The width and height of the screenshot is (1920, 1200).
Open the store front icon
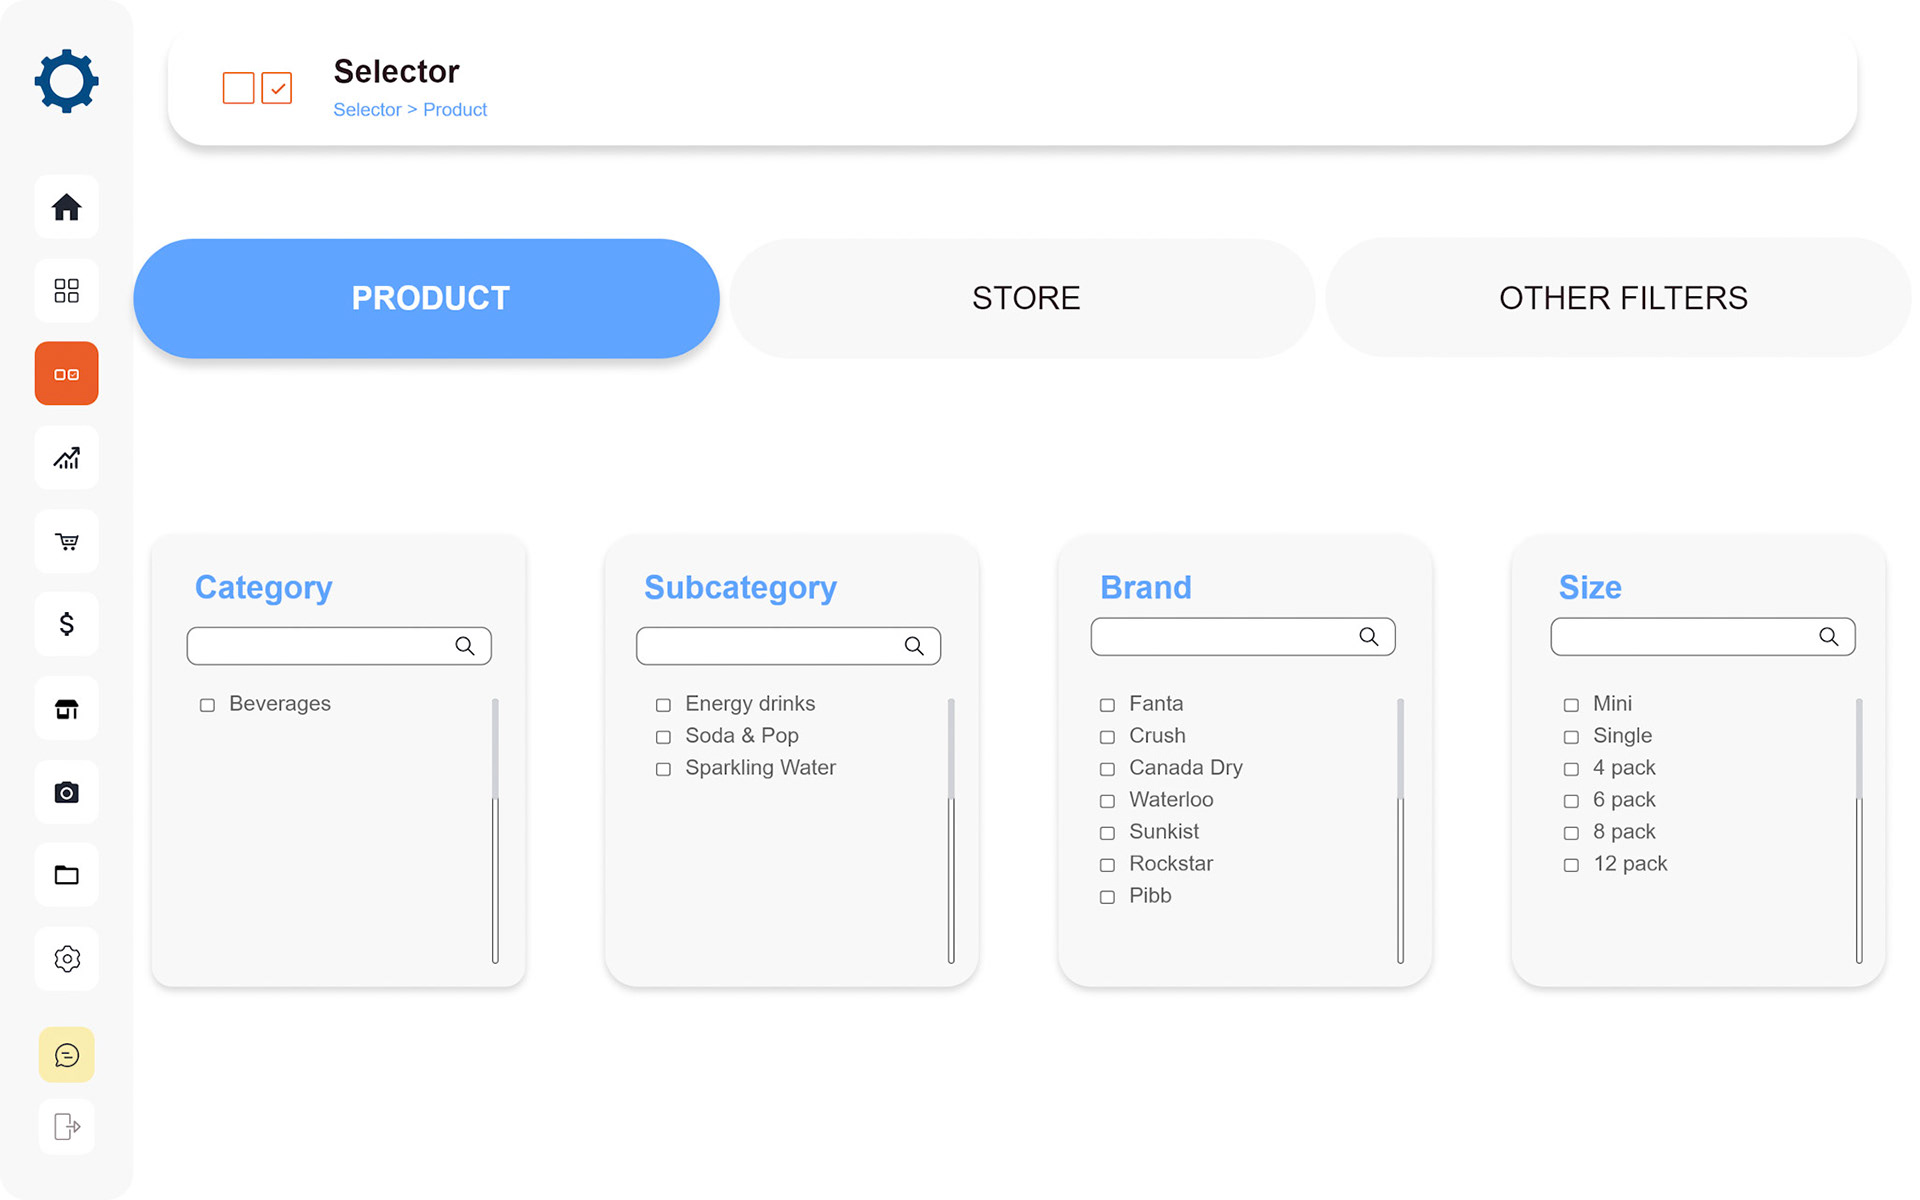coord(66,709)
